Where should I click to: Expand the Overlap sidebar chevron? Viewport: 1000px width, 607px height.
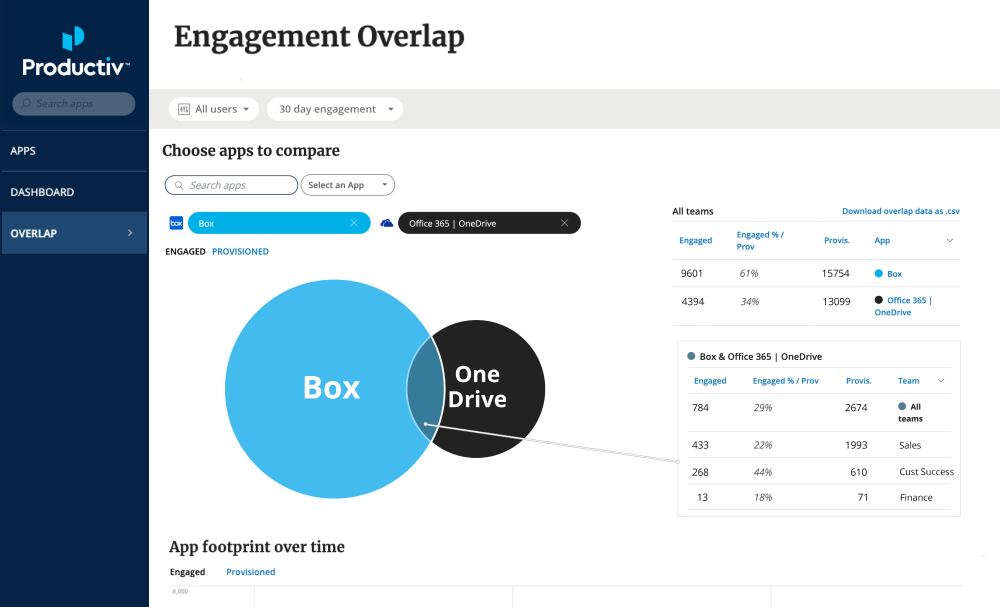(130, 233)
